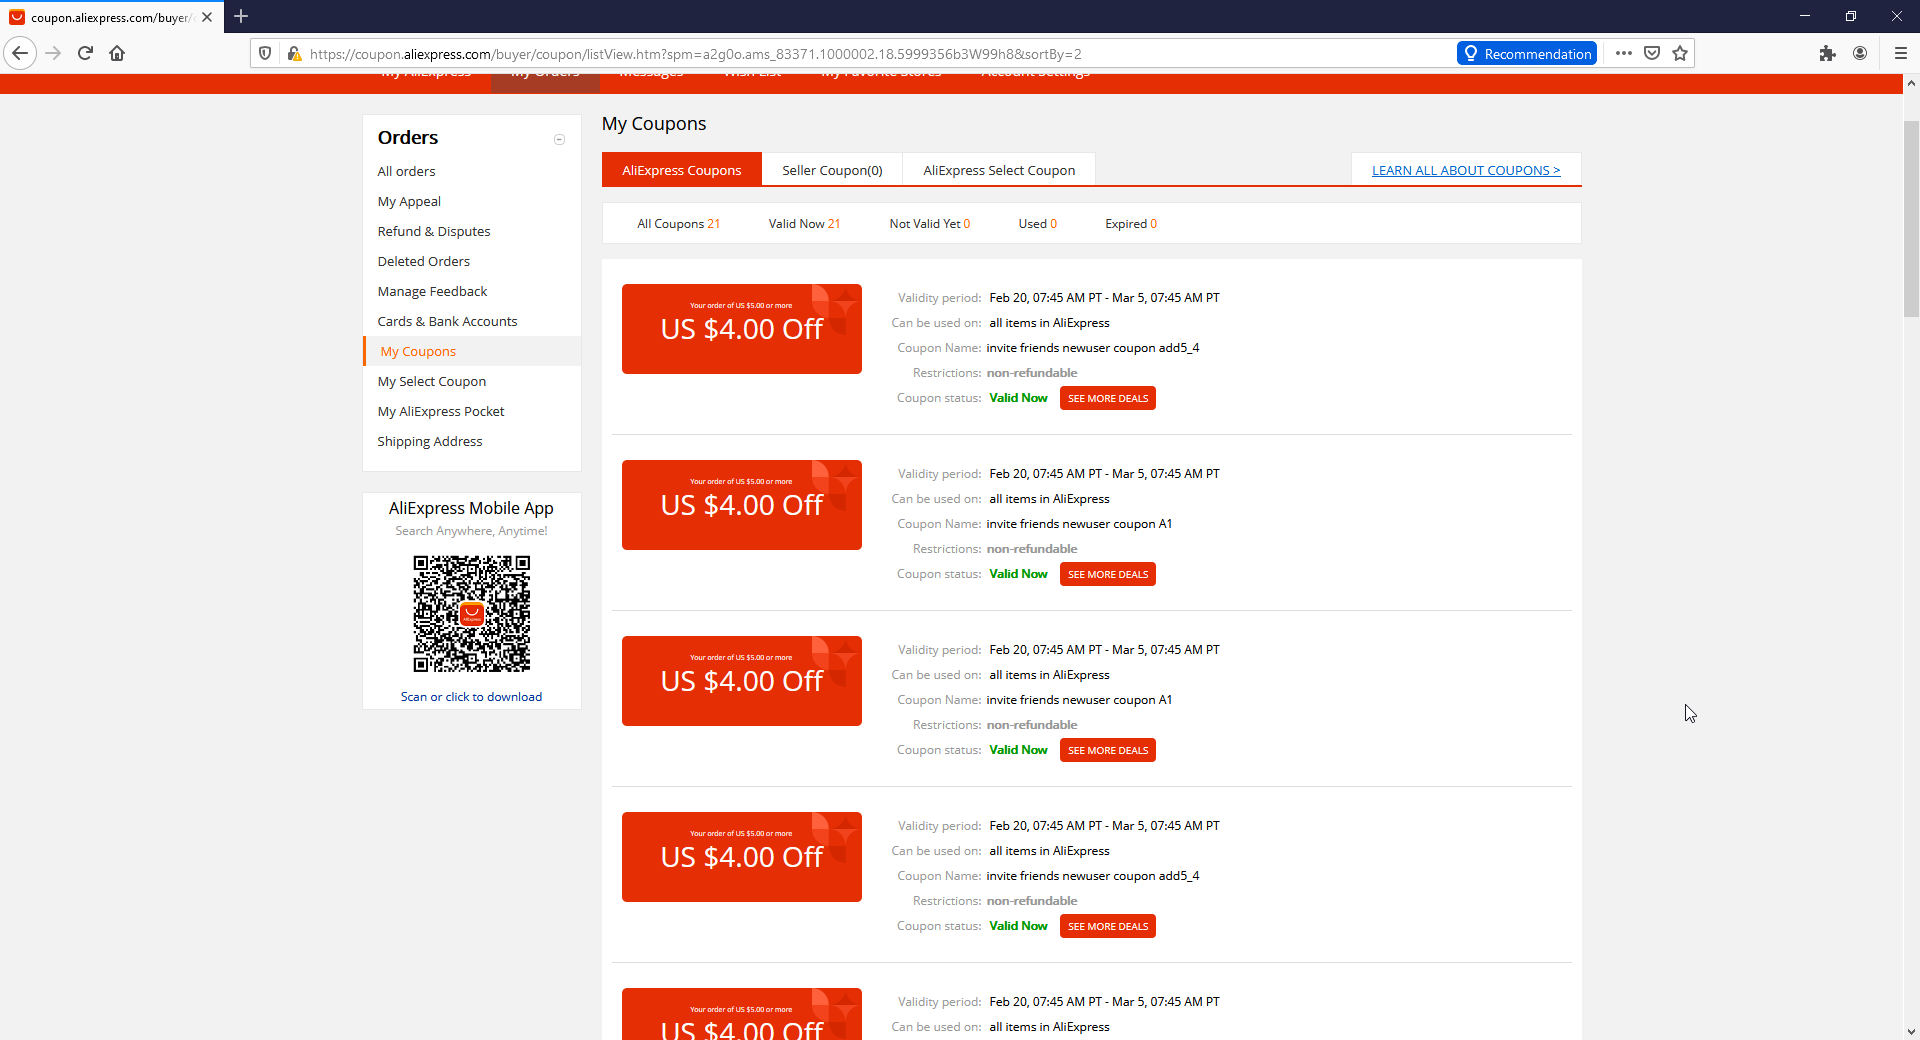The image size is (1920, 1040).
Task: Click See More Deals for first A1 coupon
Action: [1108, 574]
